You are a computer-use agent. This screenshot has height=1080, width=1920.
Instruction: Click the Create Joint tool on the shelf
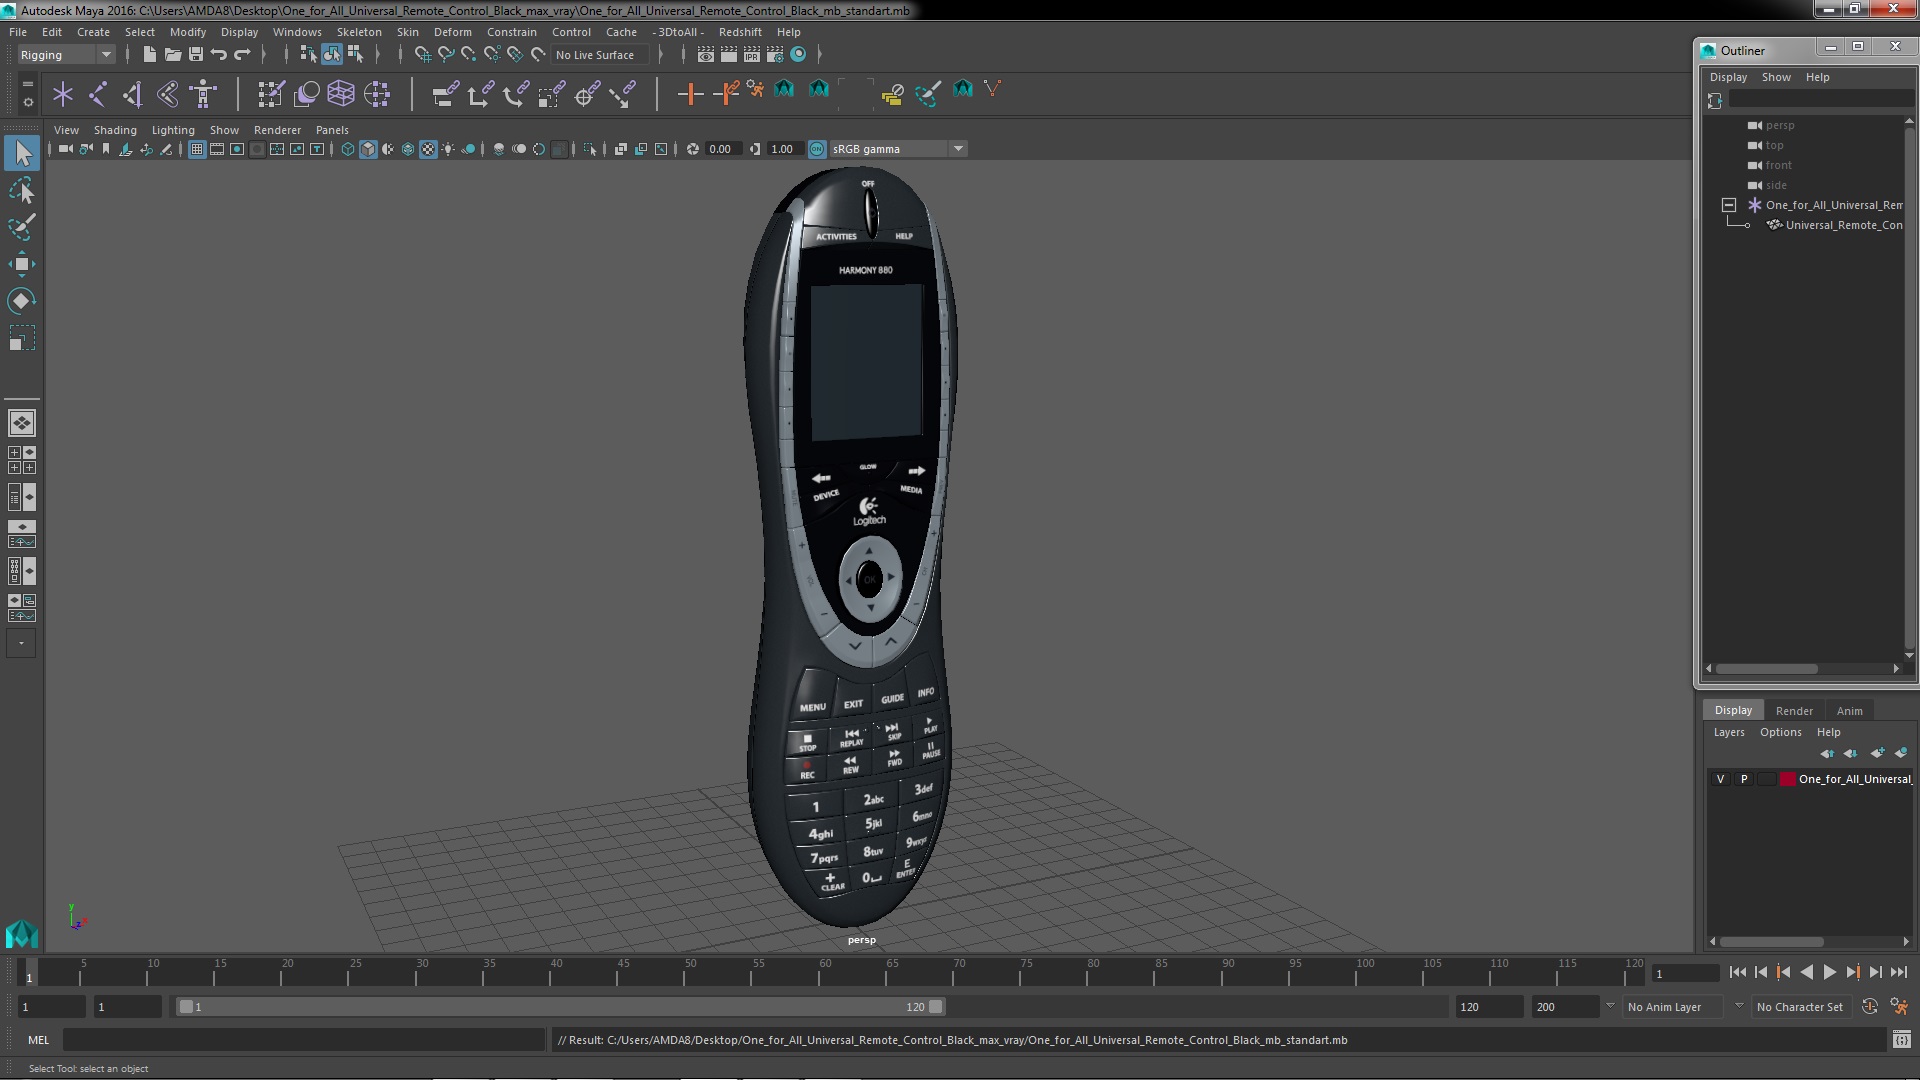point(98,94)
